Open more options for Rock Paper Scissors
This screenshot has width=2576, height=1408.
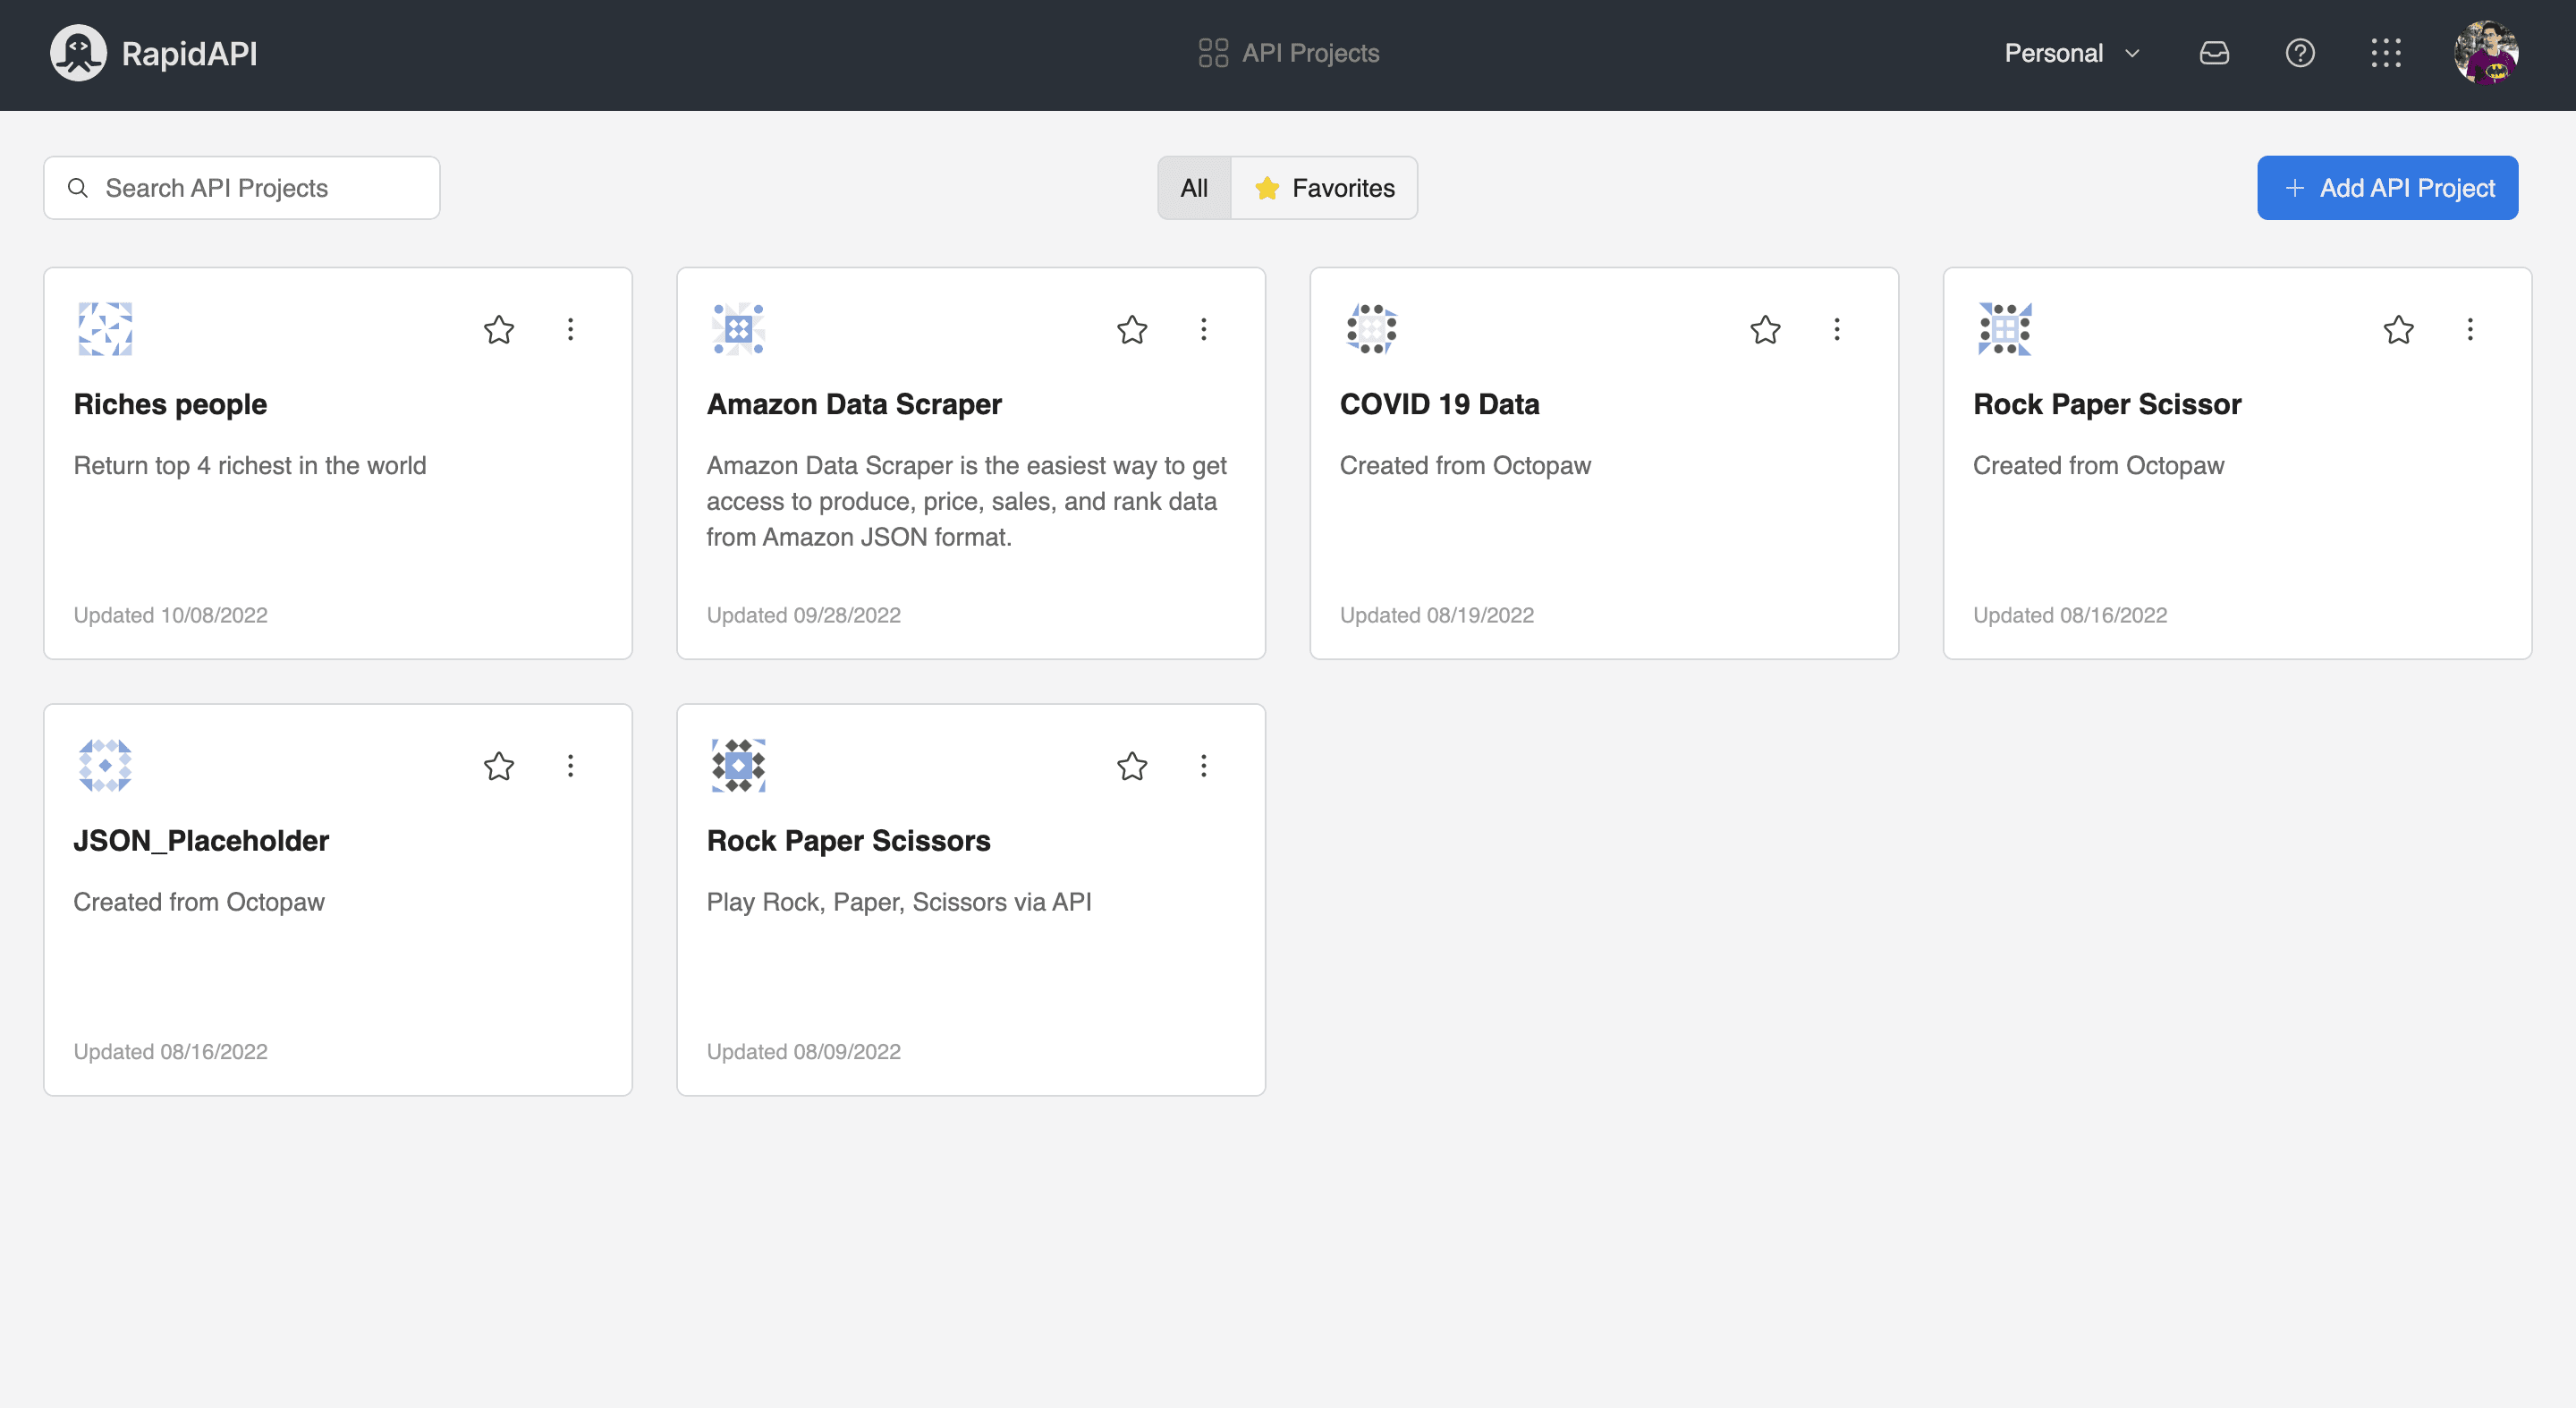[1203, 766]
